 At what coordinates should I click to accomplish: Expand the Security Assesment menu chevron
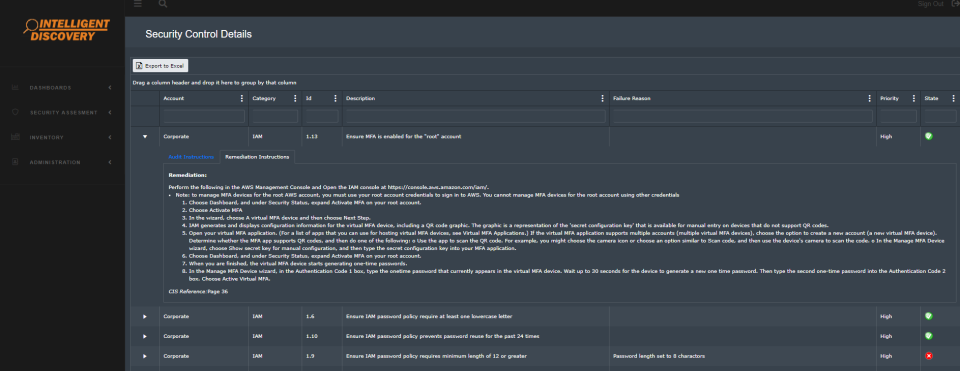110,113
